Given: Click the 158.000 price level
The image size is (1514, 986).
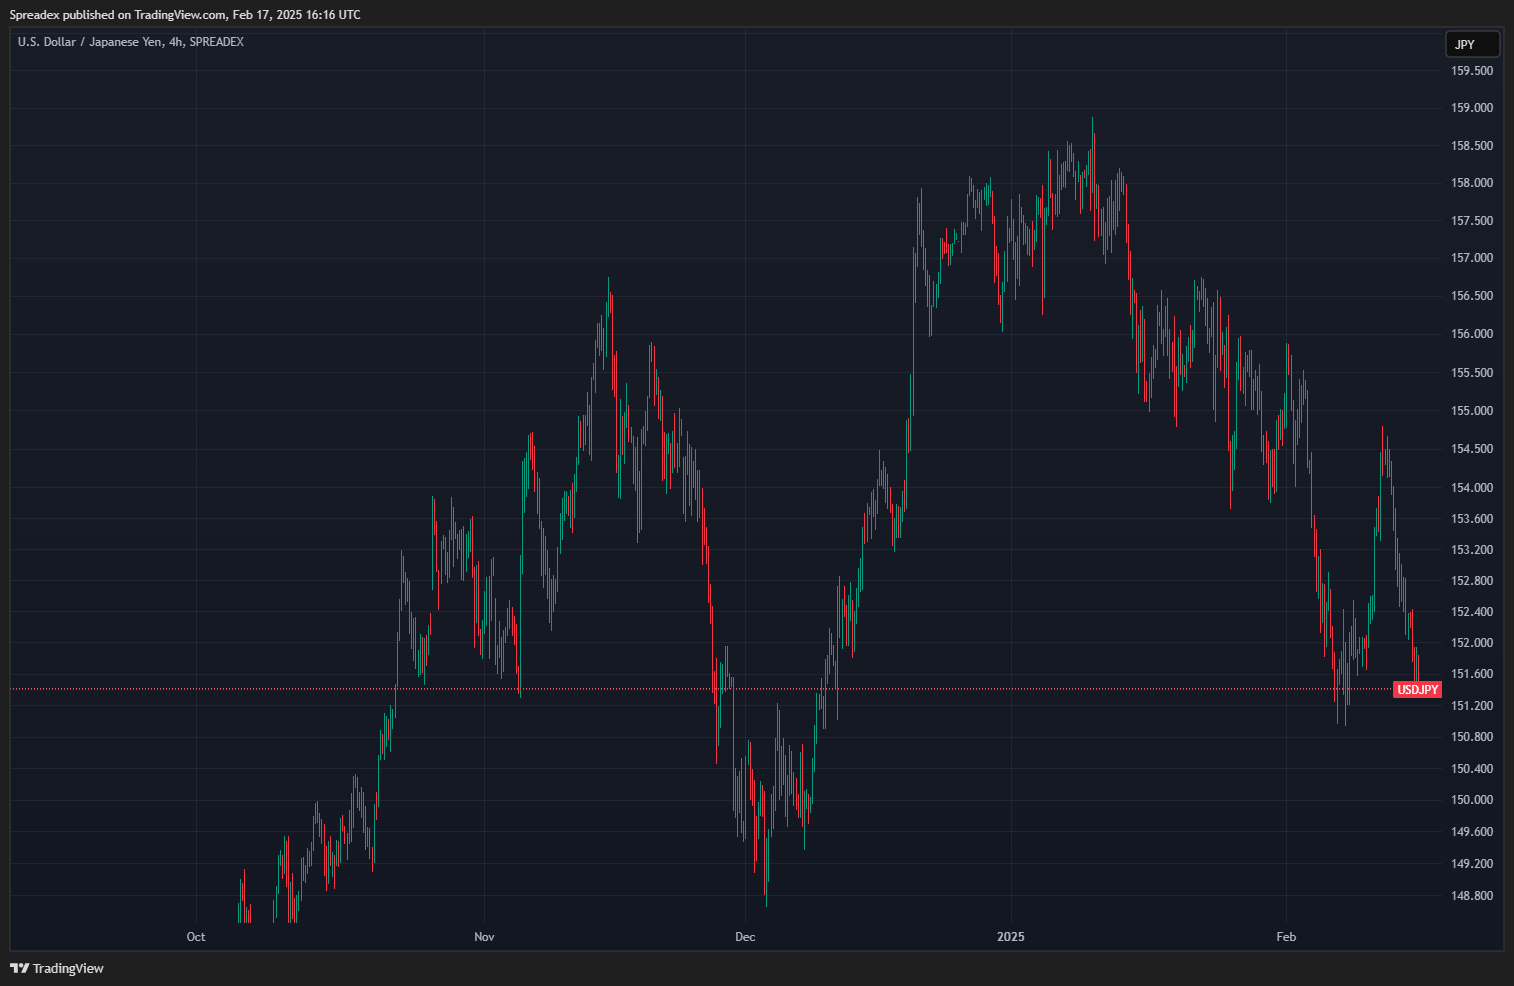Looking at the screenshot, I should pyautogui.click(x=1472, y=183).
